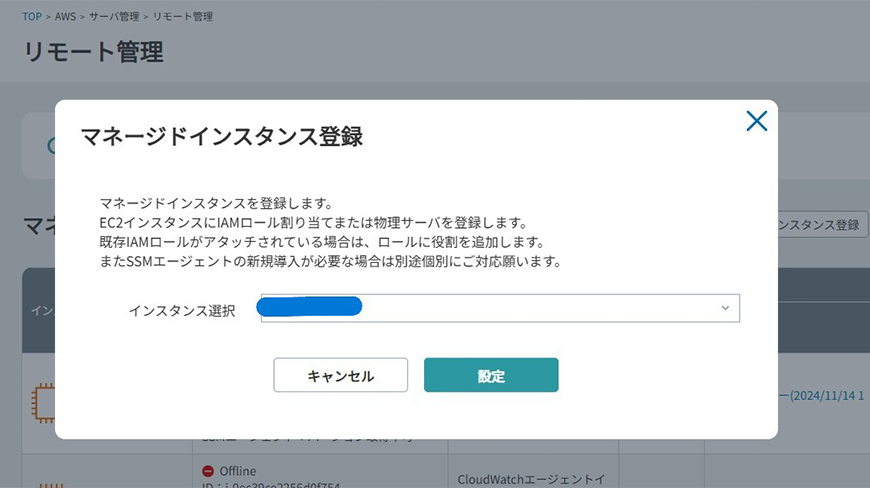Confirm with the 設定 button
This screenshot has height=488, width=870.
tap(491, 375)
